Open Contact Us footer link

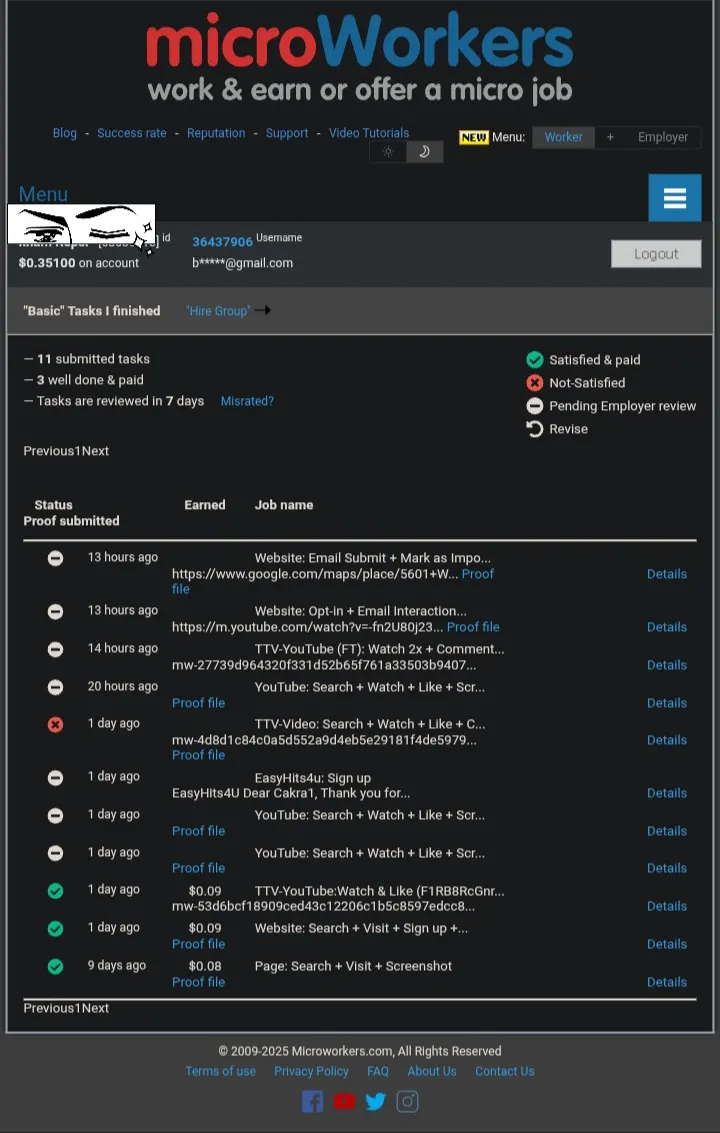tap(505, 1071)
